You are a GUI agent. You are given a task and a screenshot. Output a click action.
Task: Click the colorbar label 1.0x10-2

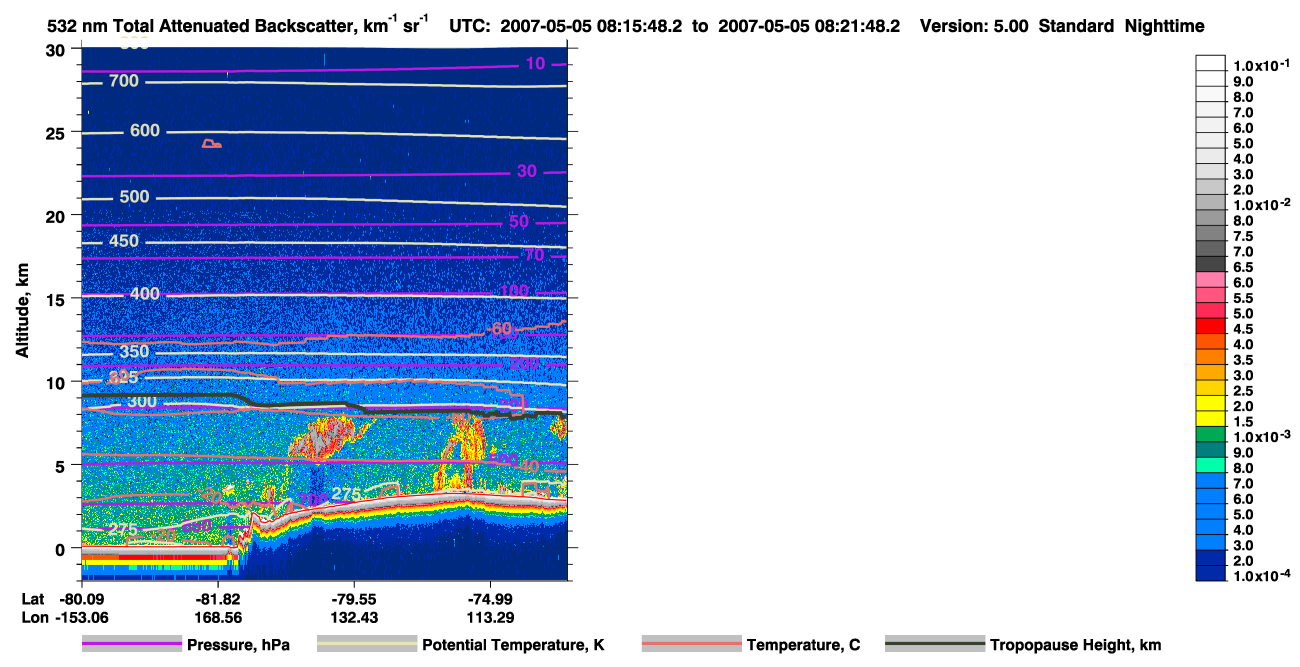coord(1263,206)
